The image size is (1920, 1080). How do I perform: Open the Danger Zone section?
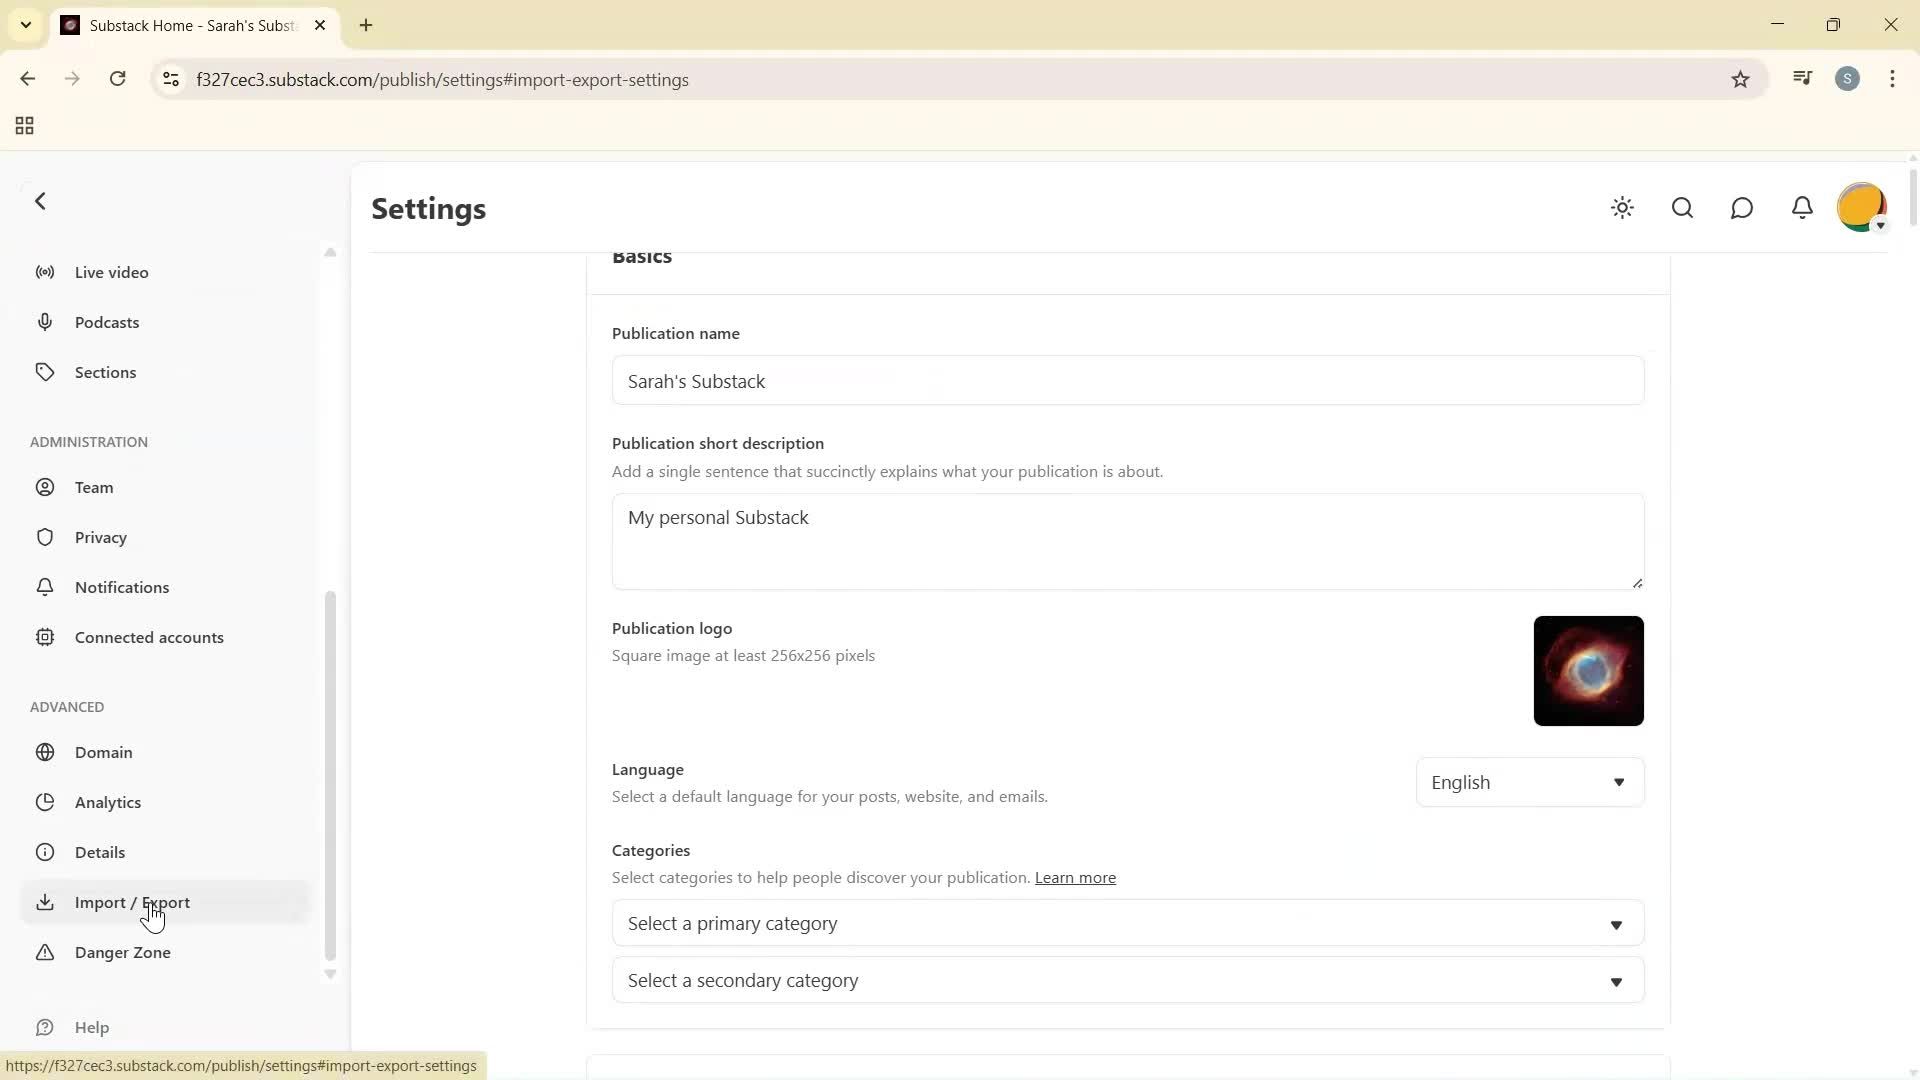tap(122, 952)
